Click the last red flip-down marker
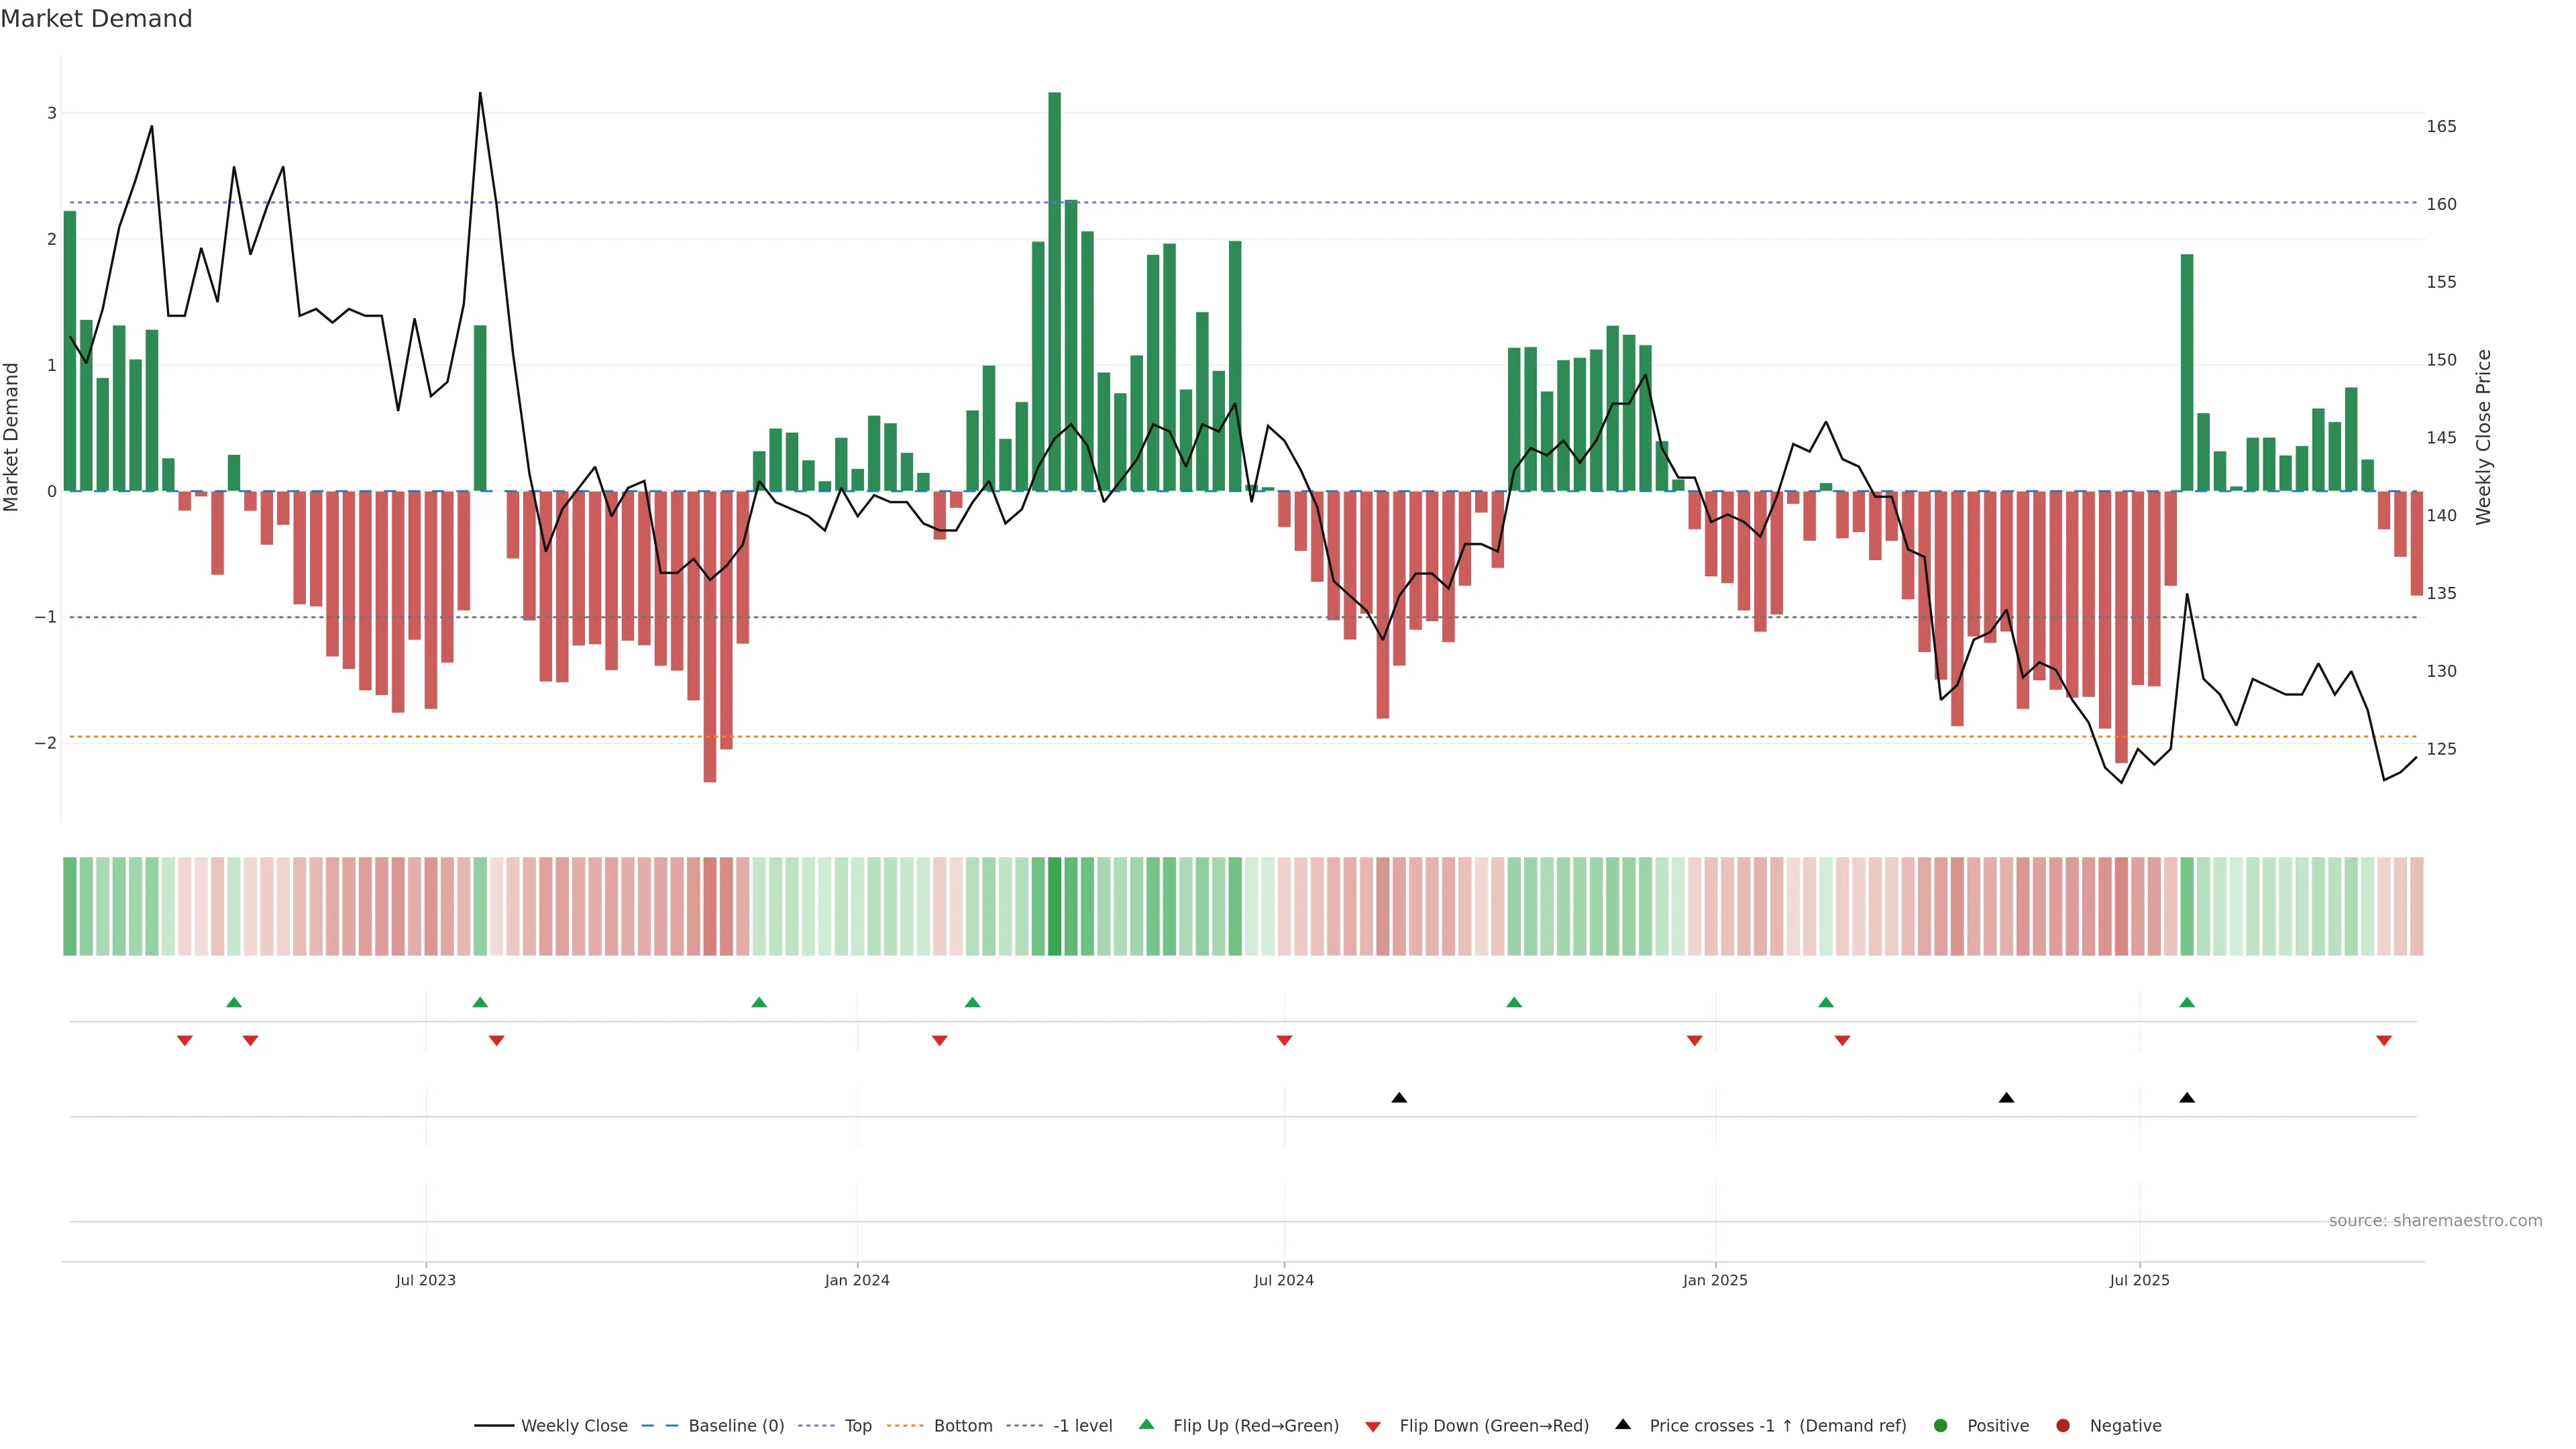Viewport: 2576px width, 1449px height. pos(2384,1041)
